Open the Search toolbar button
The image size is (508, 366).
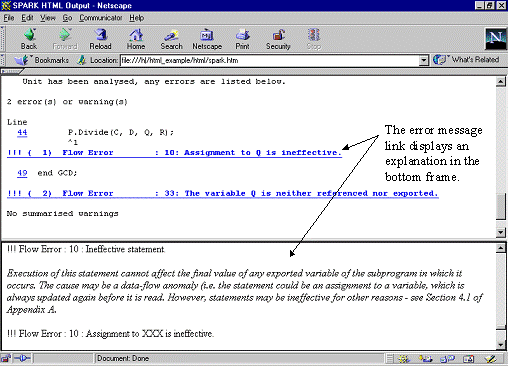coord(172,39)
